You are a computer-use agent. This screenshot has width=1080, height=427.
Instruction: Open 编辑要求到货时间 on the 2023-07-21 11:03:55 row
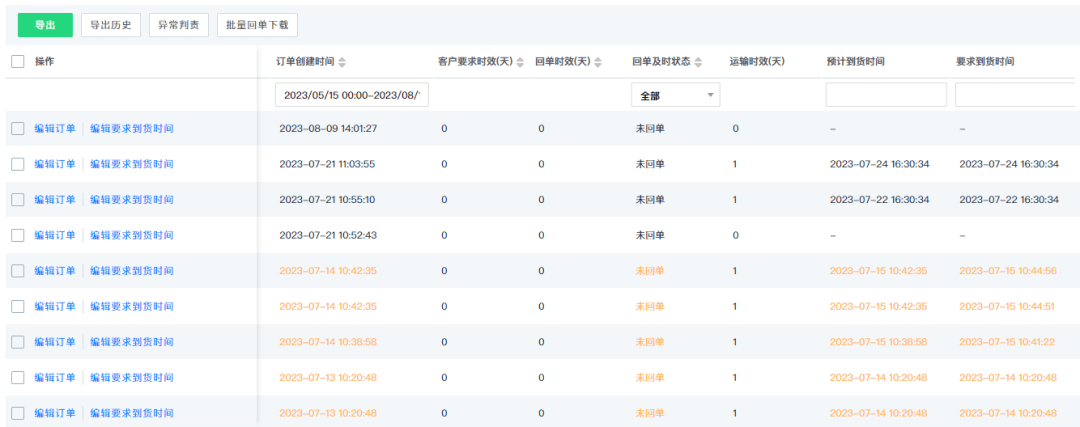(x=132, y=164)
